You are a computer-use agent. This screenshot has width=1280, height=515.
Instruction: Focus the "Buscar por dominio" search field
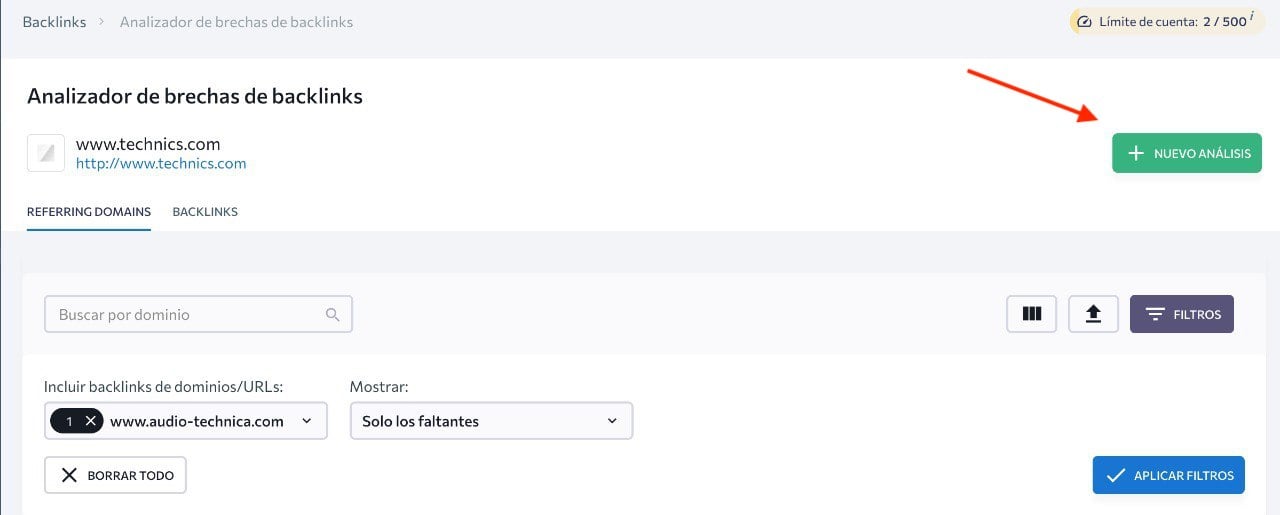click(x=188, y=315)
